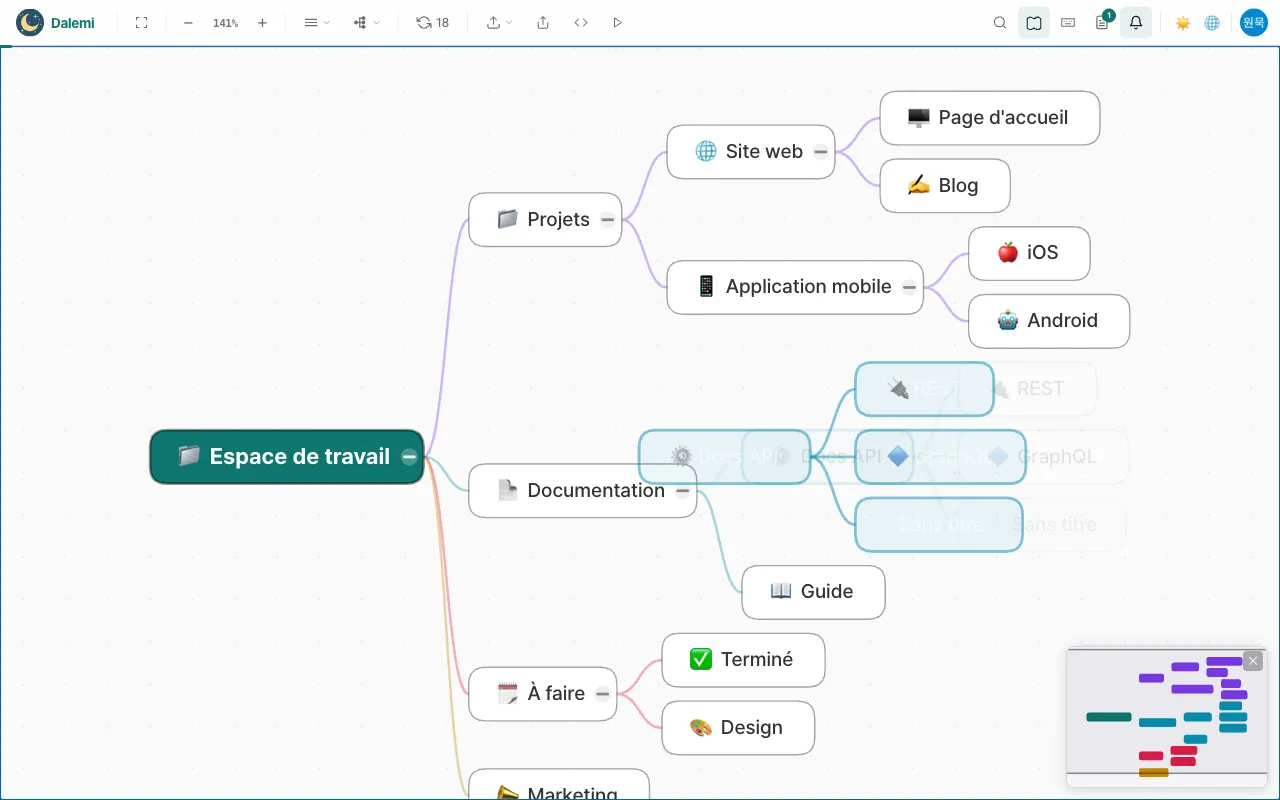
Task: Collapse the À faire branch
Action: pyautogui.click(x=603, y=694)
